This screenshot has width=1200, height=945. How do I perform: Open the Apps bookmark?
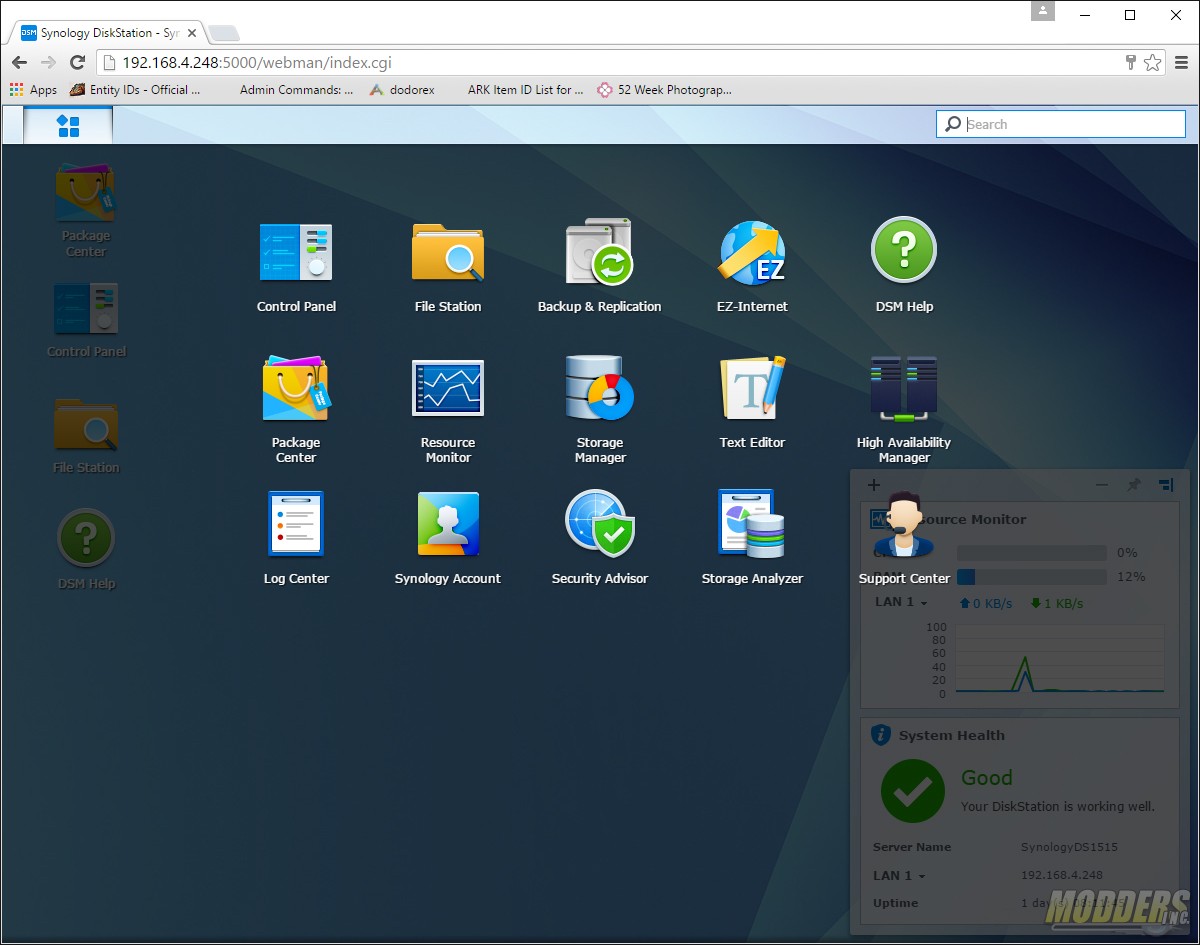pyautogui.click(x=34, y=89)
